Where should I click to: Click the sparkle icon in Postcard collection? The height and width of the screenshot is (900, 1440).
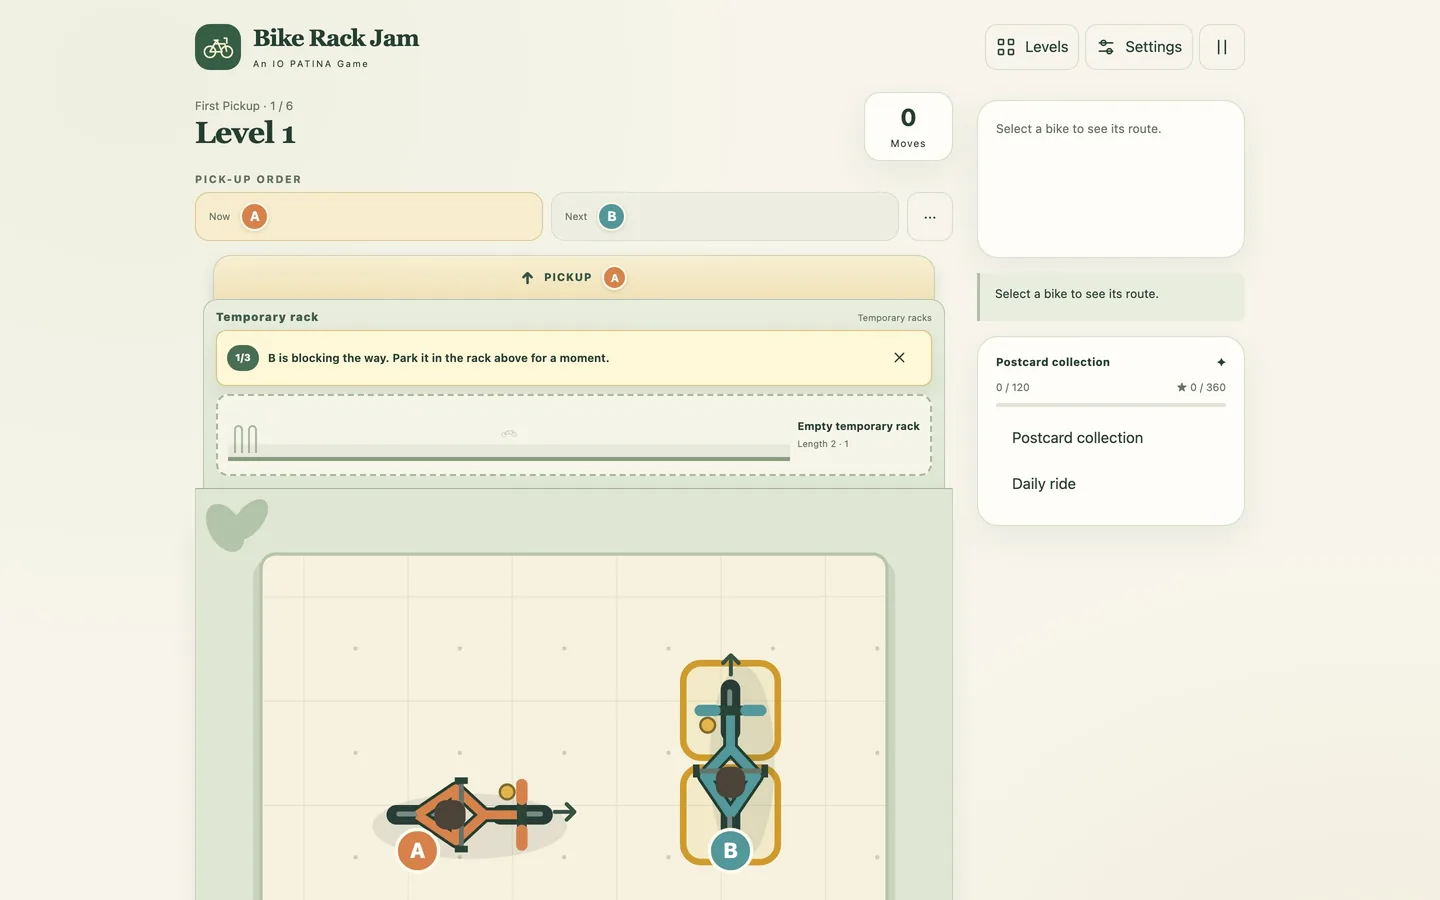pyautogui.click(x=1221, y=362)
